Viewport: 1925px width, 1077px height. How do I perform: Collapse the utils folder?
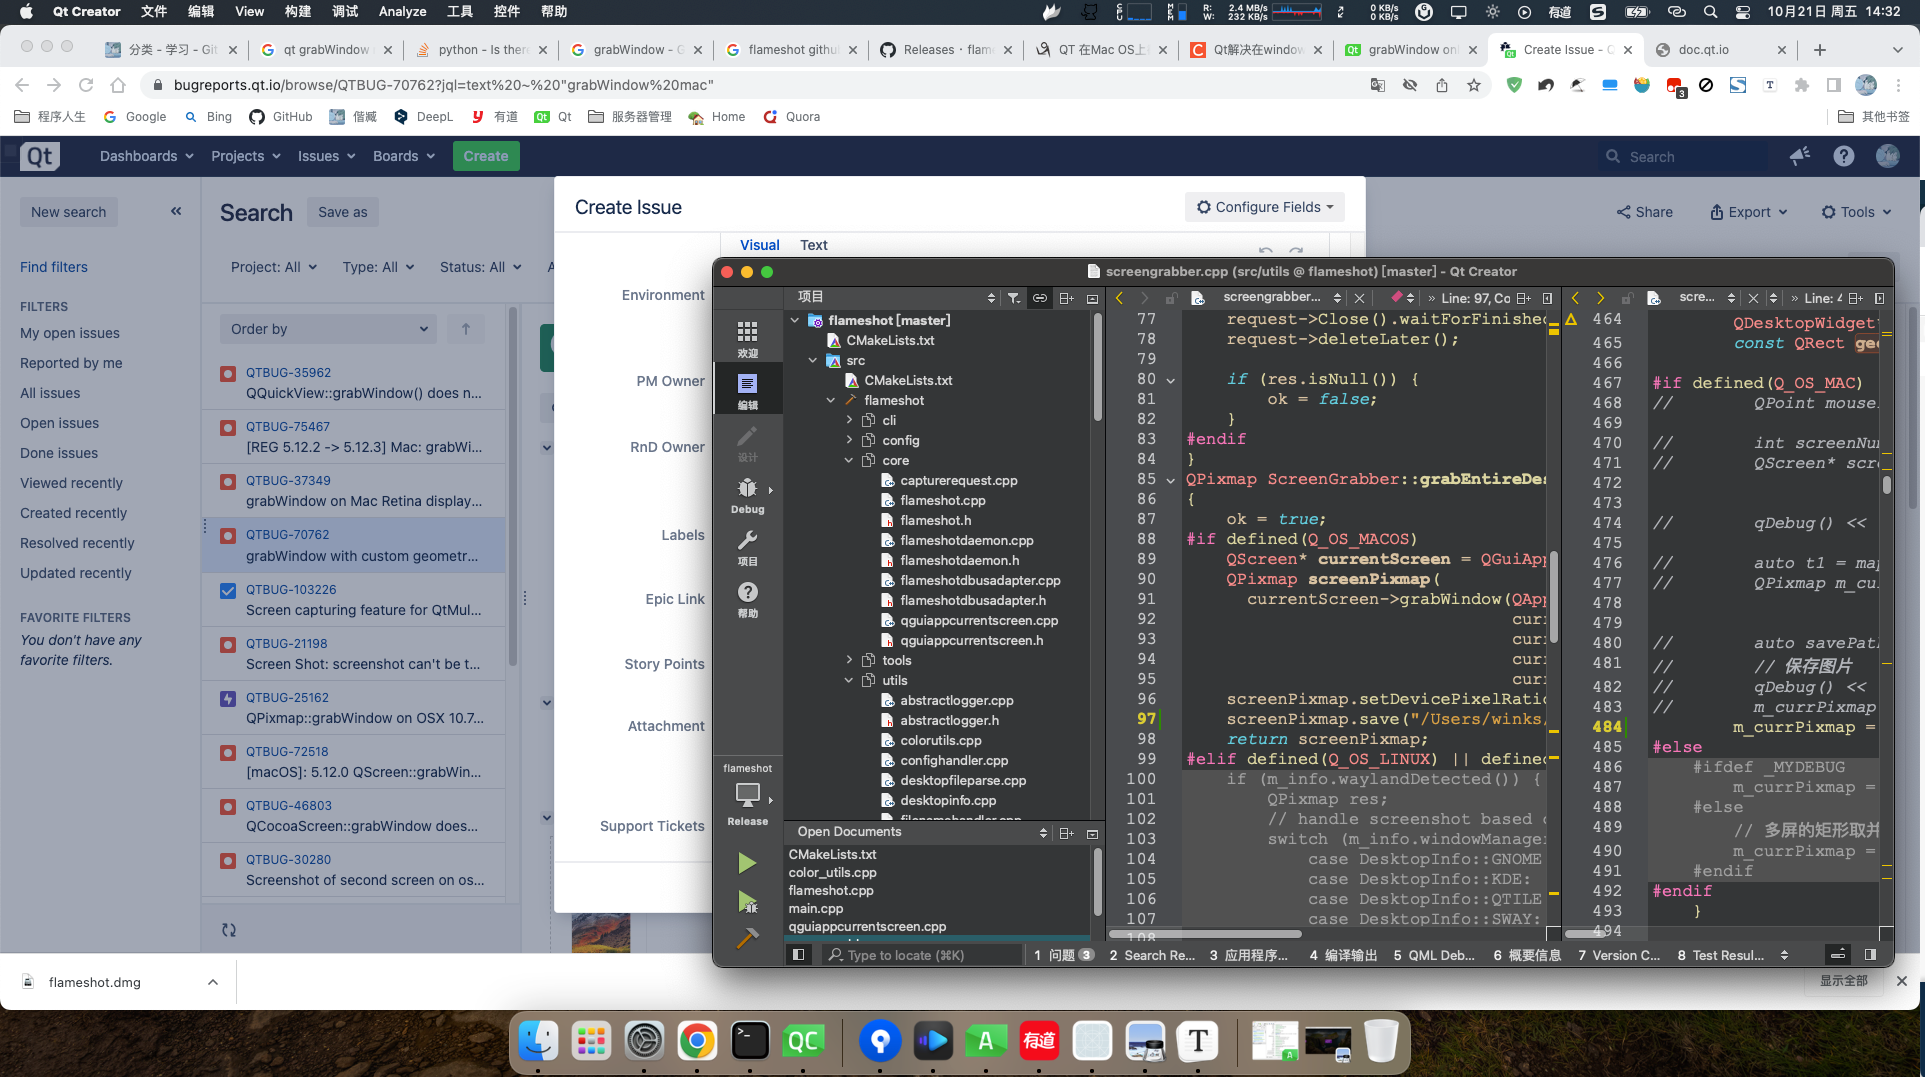tap(849, 680)
